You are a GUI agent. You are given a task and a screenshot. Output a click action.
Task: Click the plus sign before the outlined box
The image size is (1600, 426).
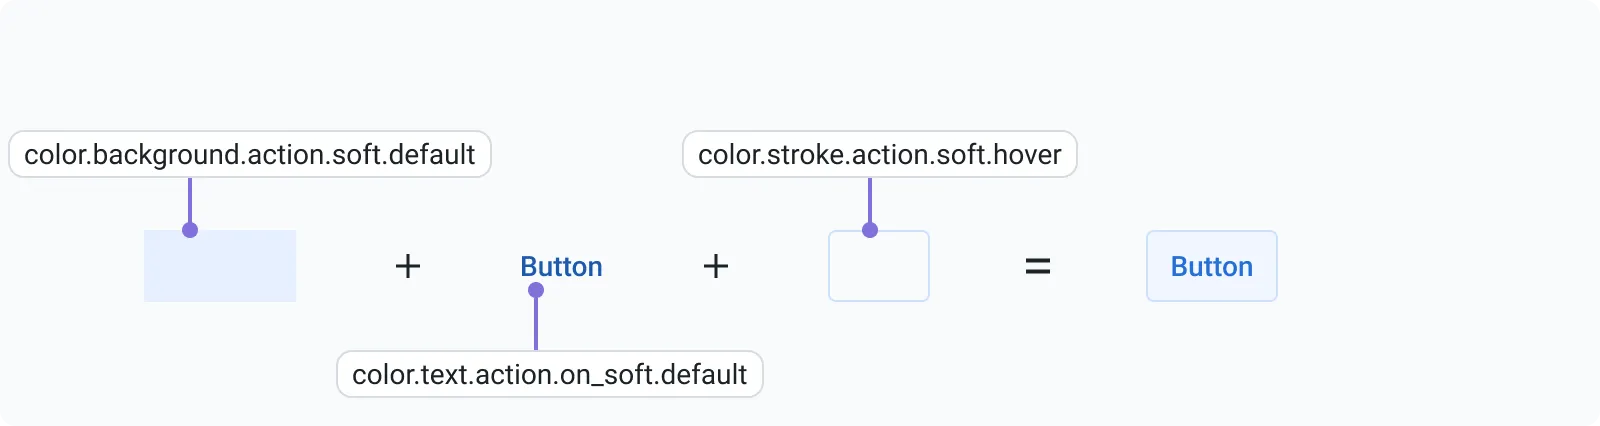click(716, 266)
